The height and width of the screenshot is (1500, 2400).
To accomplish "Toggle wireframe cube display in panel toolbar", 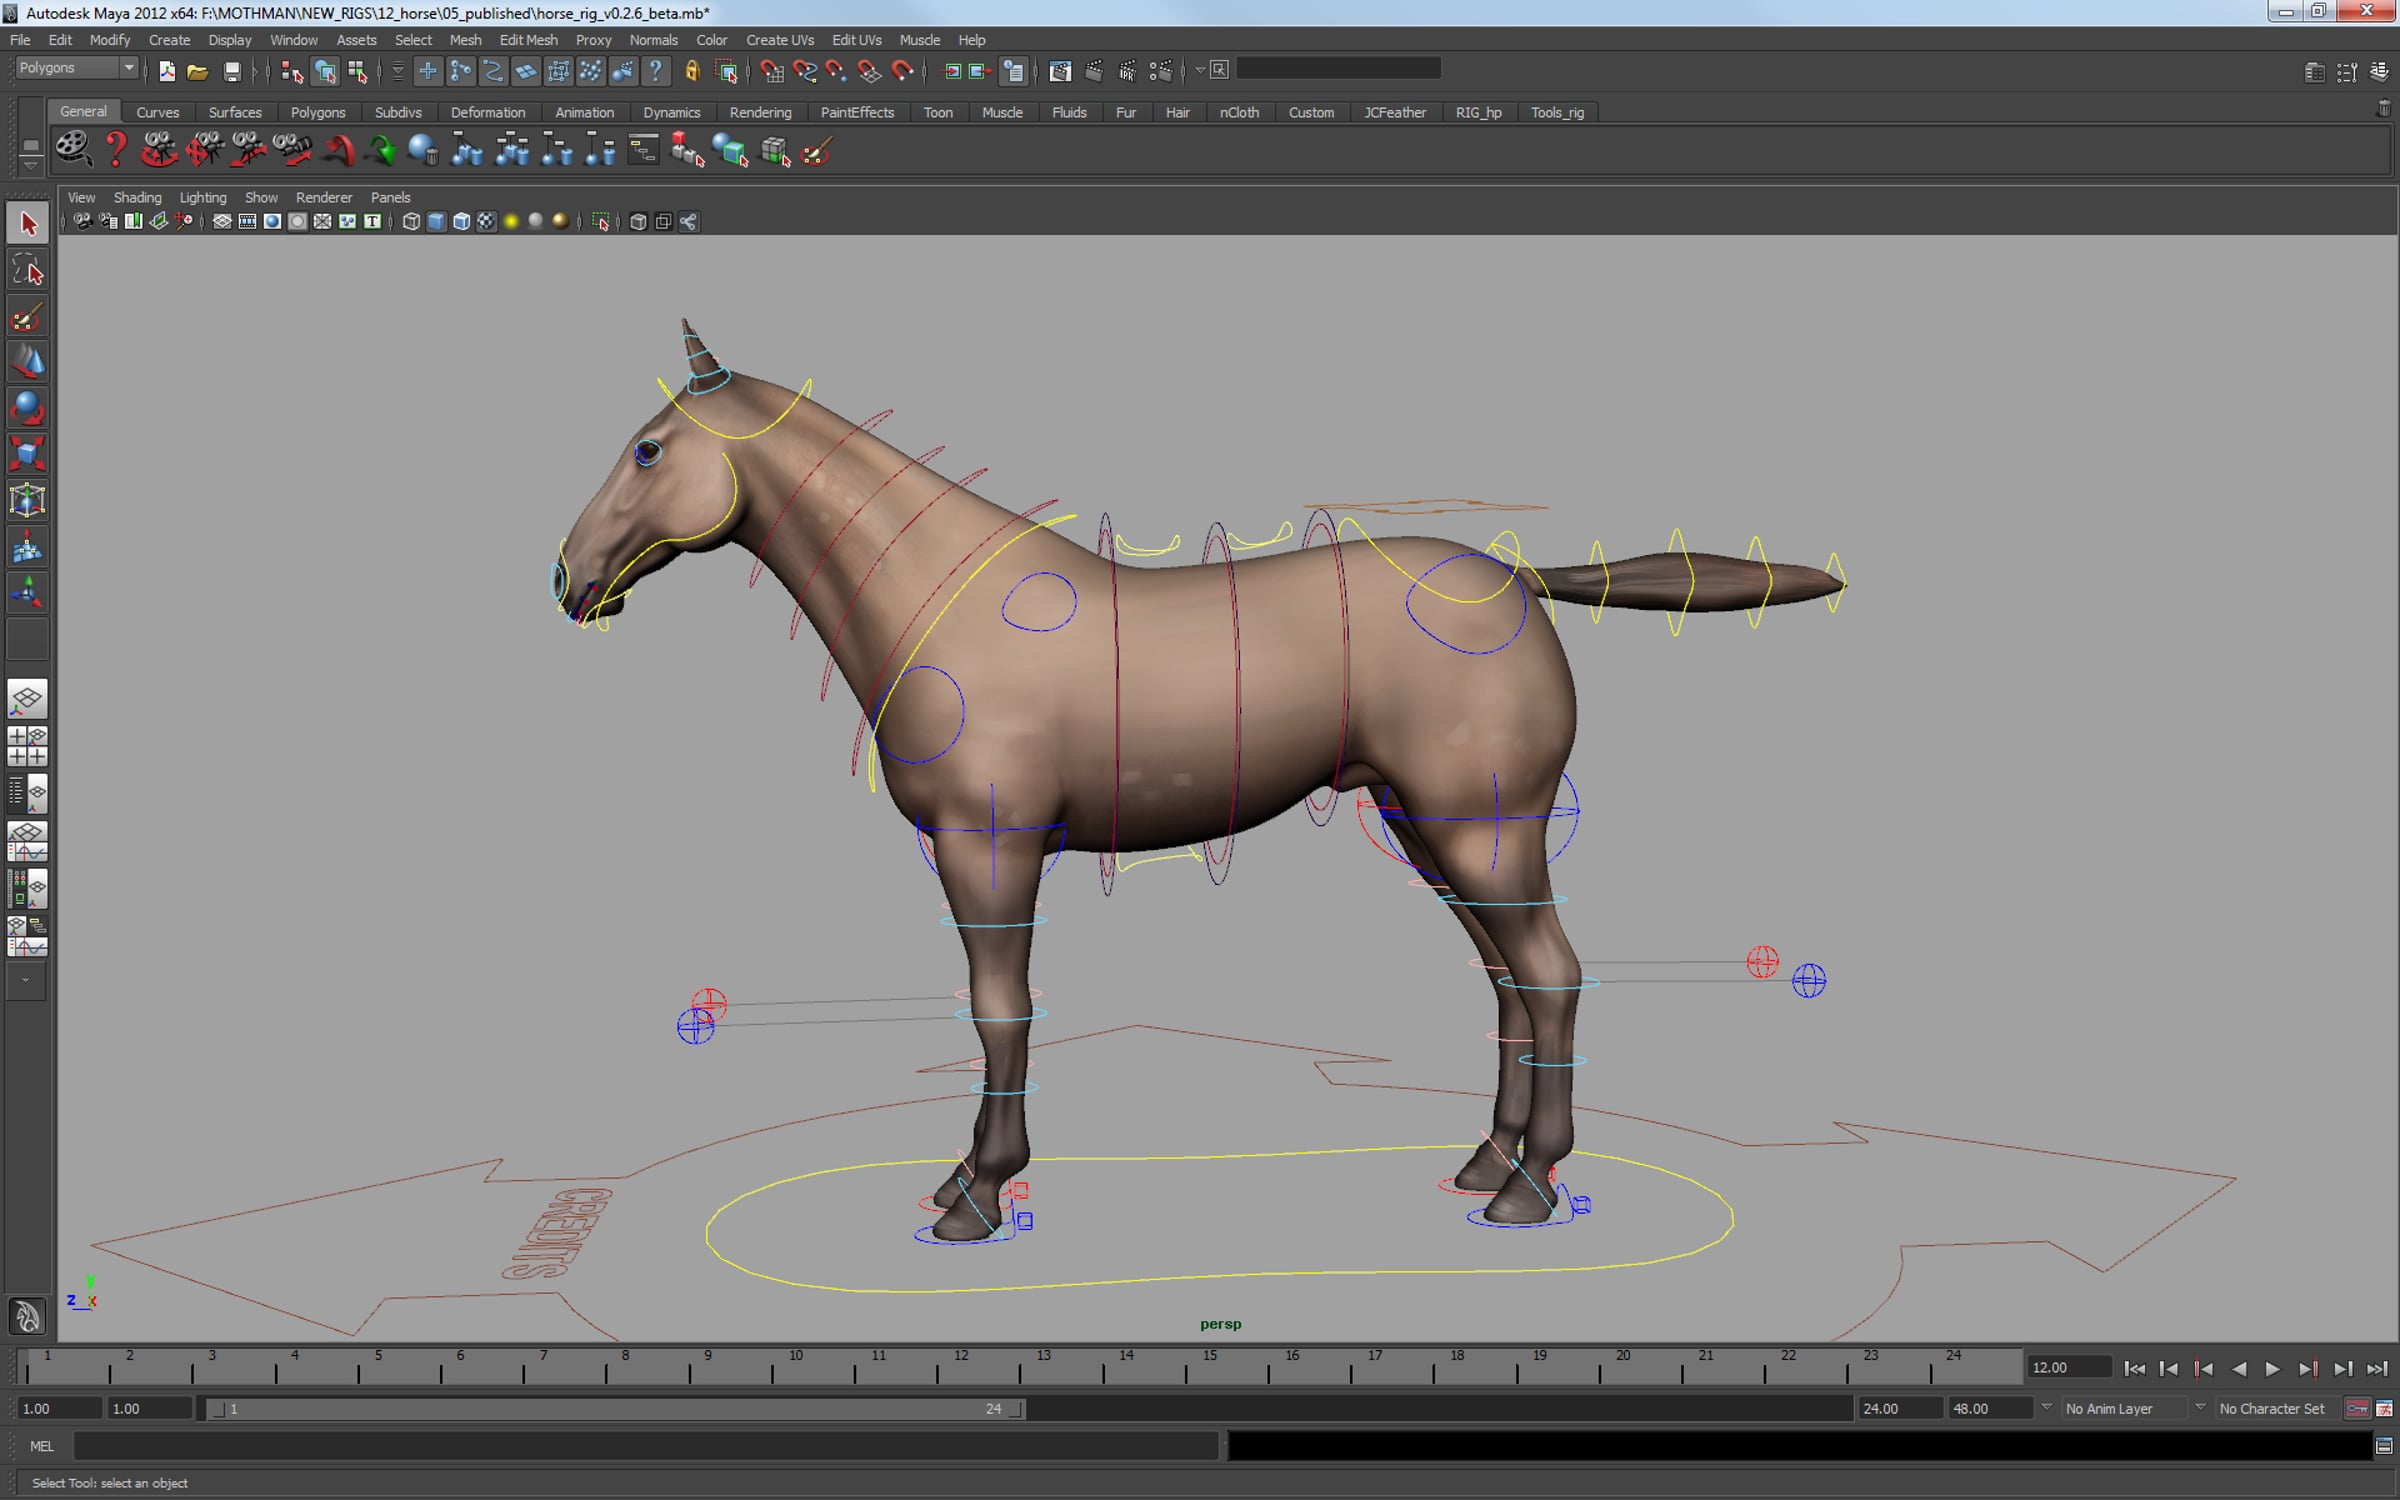I will pyautogui.click(x=411, y=222).
